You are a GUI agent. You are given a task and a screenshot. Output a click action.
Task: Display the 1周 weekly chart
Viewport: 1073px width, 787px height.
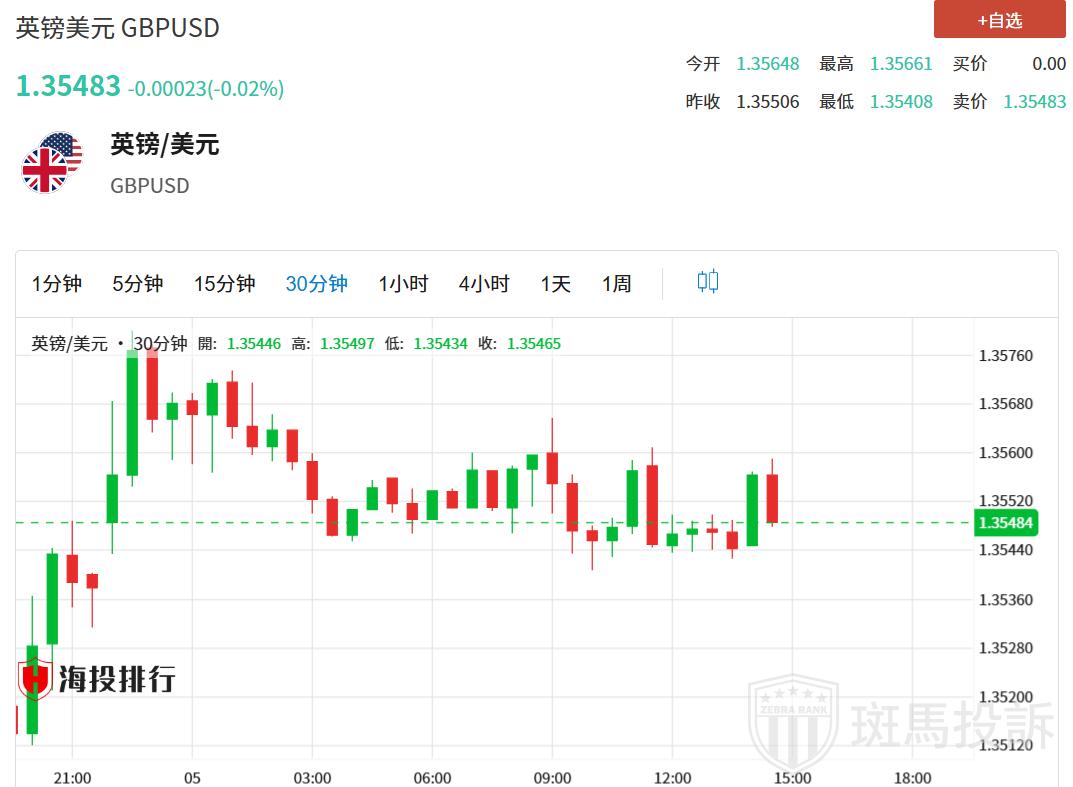click(616, 284)
